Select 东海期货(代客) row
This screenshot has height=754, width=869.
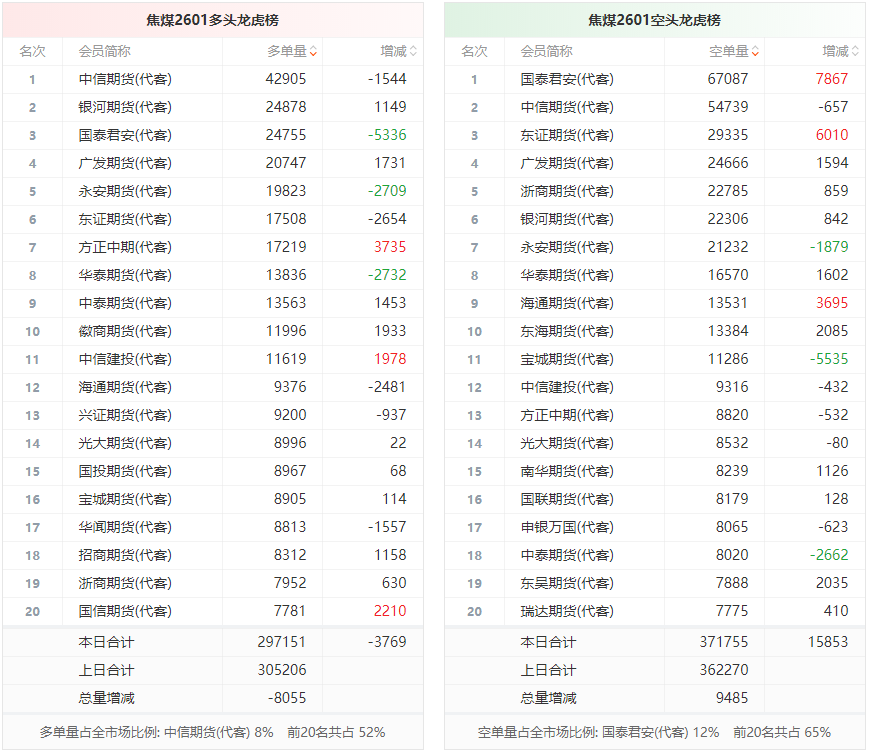point(655,331)
